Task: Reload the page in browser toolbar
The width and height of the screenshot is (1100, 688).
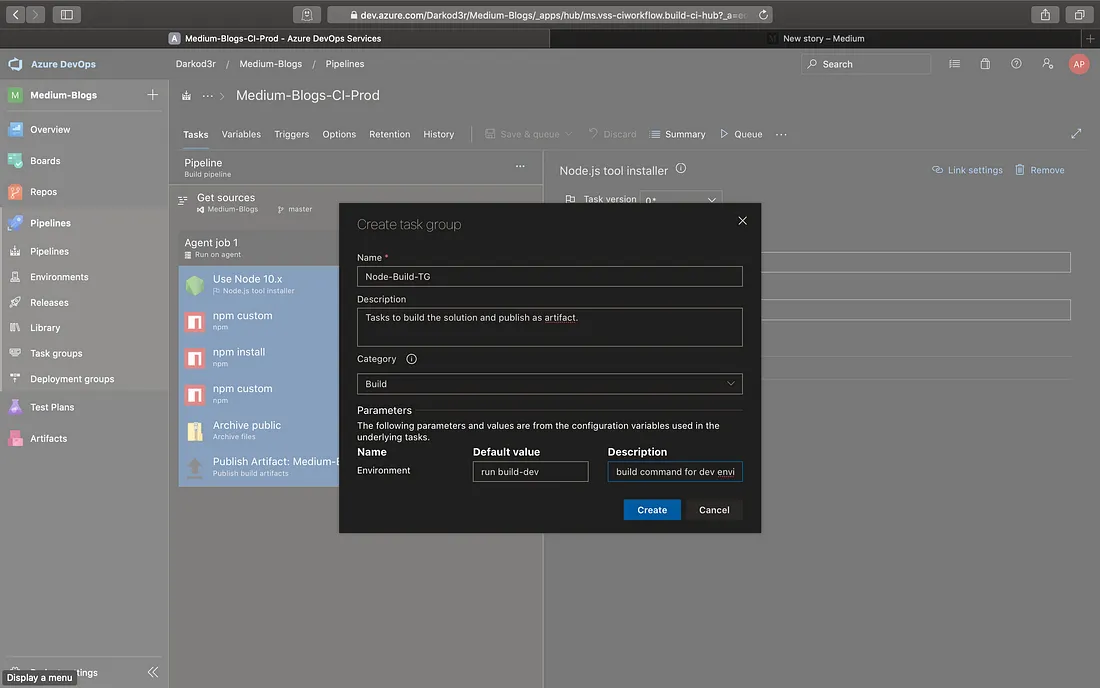Action: (763, 15)
